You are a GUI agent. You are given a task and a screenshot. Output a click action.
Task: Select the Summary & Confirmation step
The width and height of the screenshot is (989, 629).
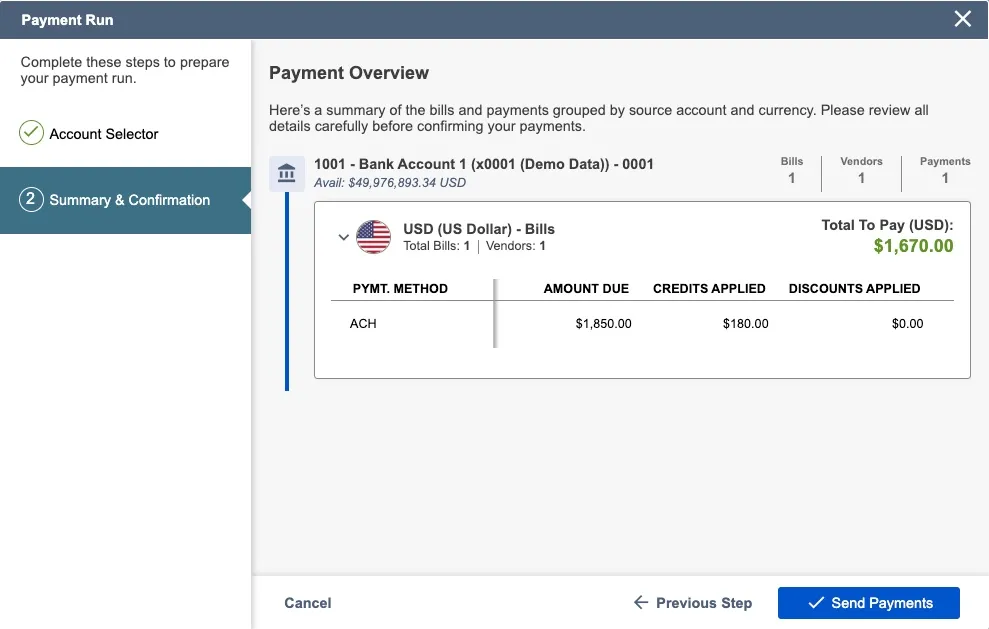(x=126, y=200)
